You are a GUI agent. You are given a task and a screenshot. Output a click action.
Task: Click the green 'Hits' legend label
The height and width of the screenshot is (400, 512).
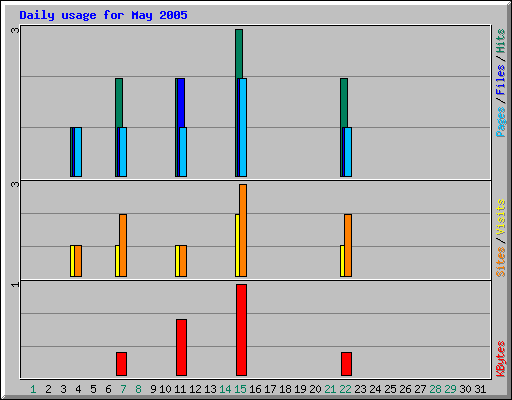click(x=500, y=41)
